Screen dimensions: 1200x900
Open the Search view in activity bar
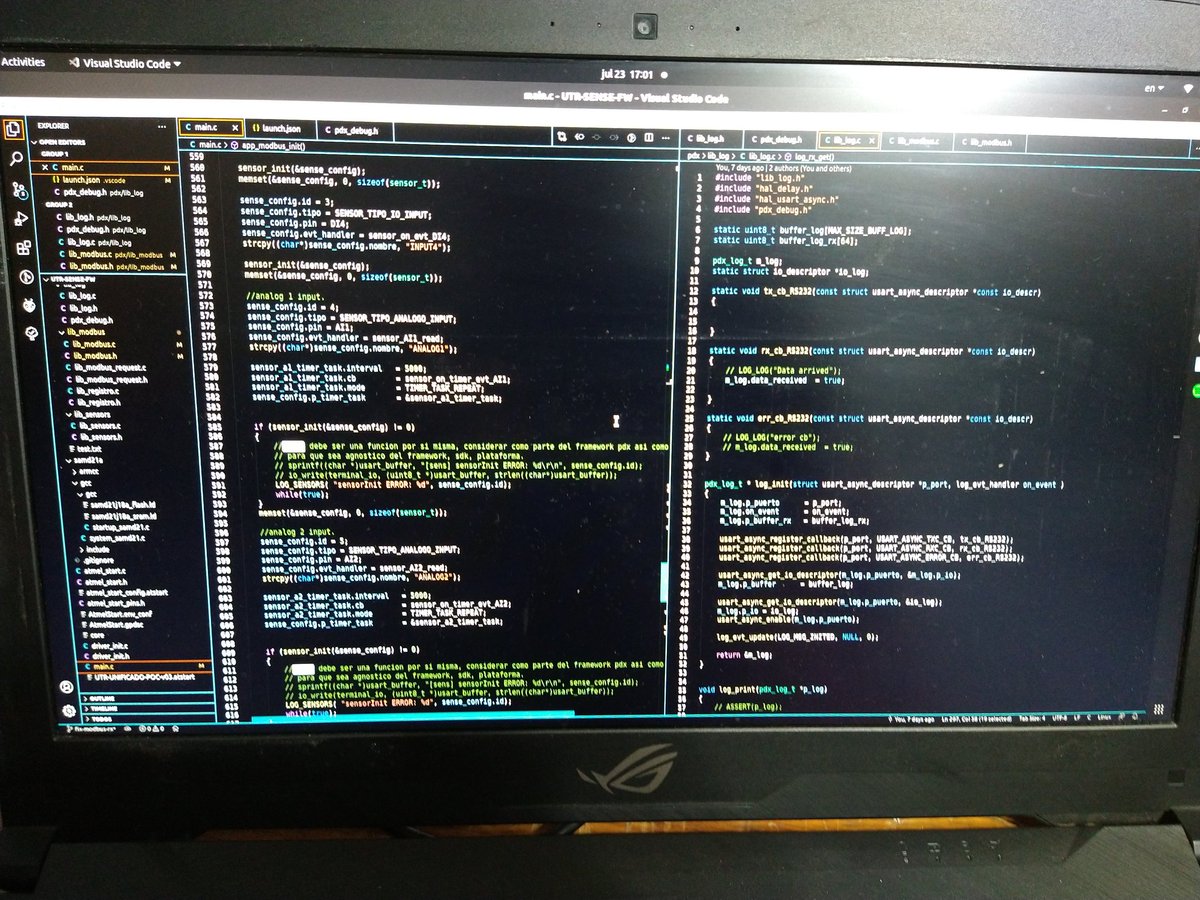pos(16,159)
